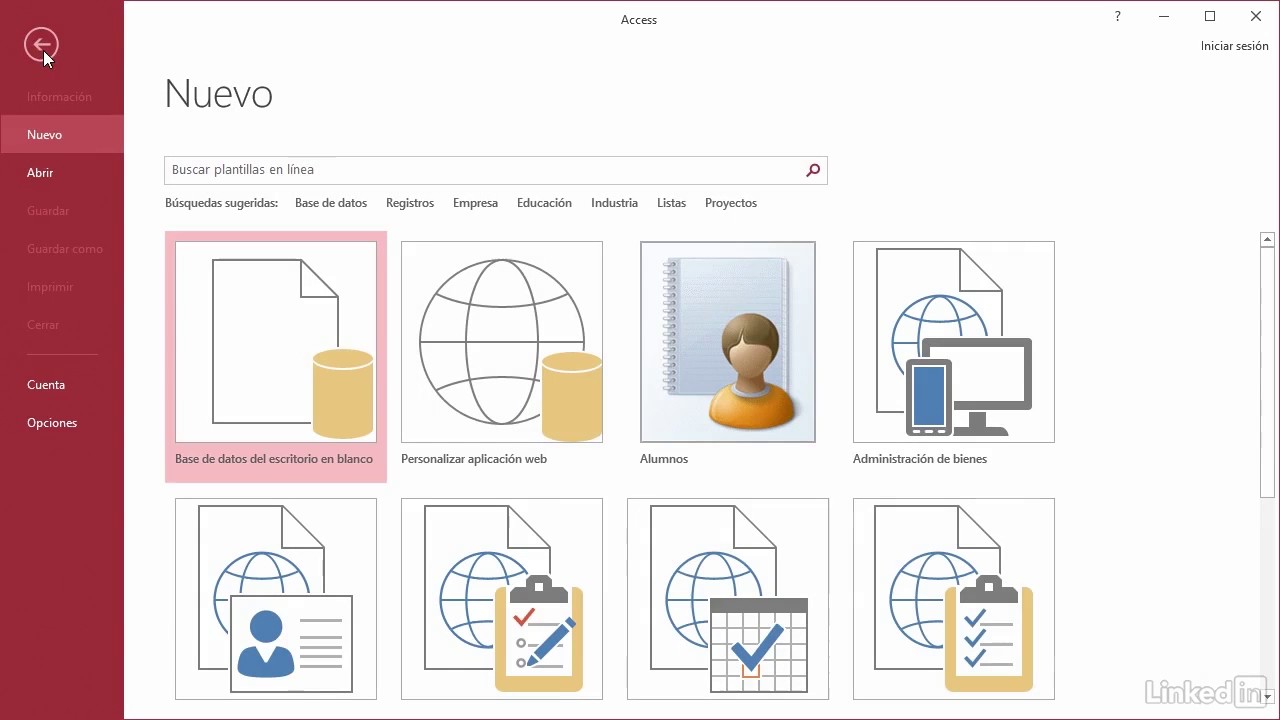The width and height of the screenshot is (1280, 720).
Task: Select the checklist clipboard template thumbnail
Action: [x=954, y=599]
